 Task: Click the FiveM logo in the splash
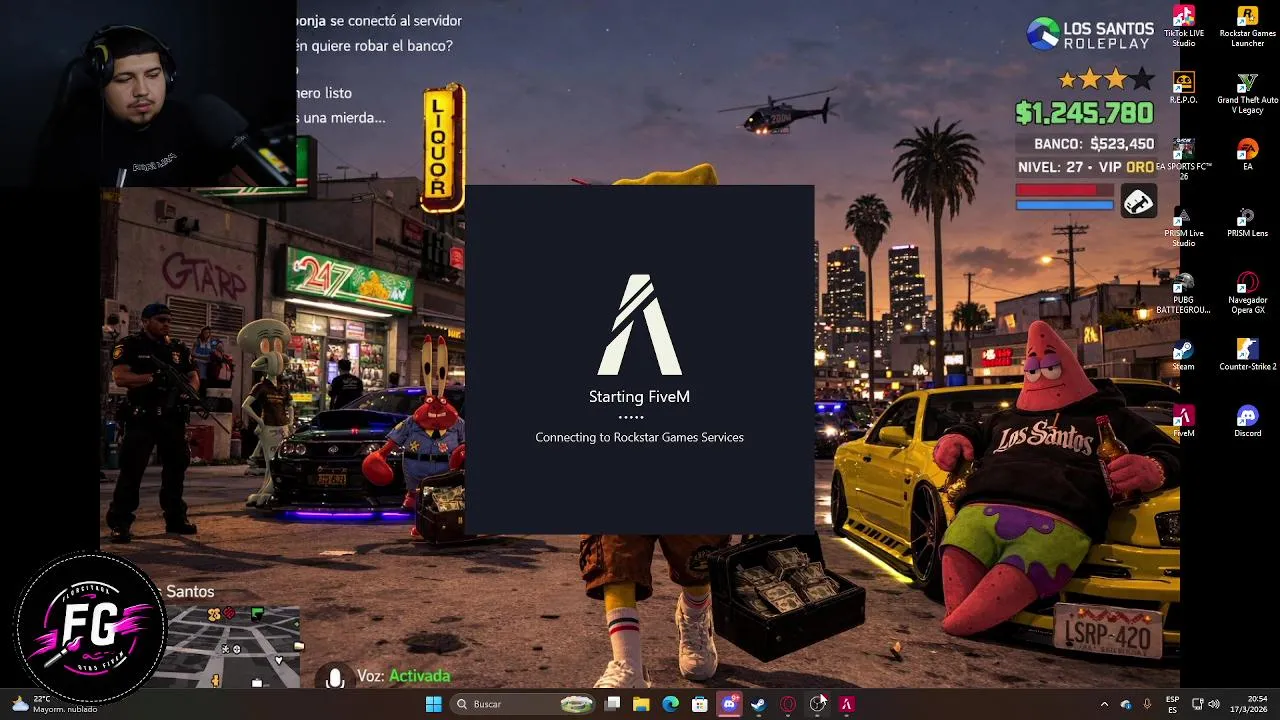(x=639, y=324)
